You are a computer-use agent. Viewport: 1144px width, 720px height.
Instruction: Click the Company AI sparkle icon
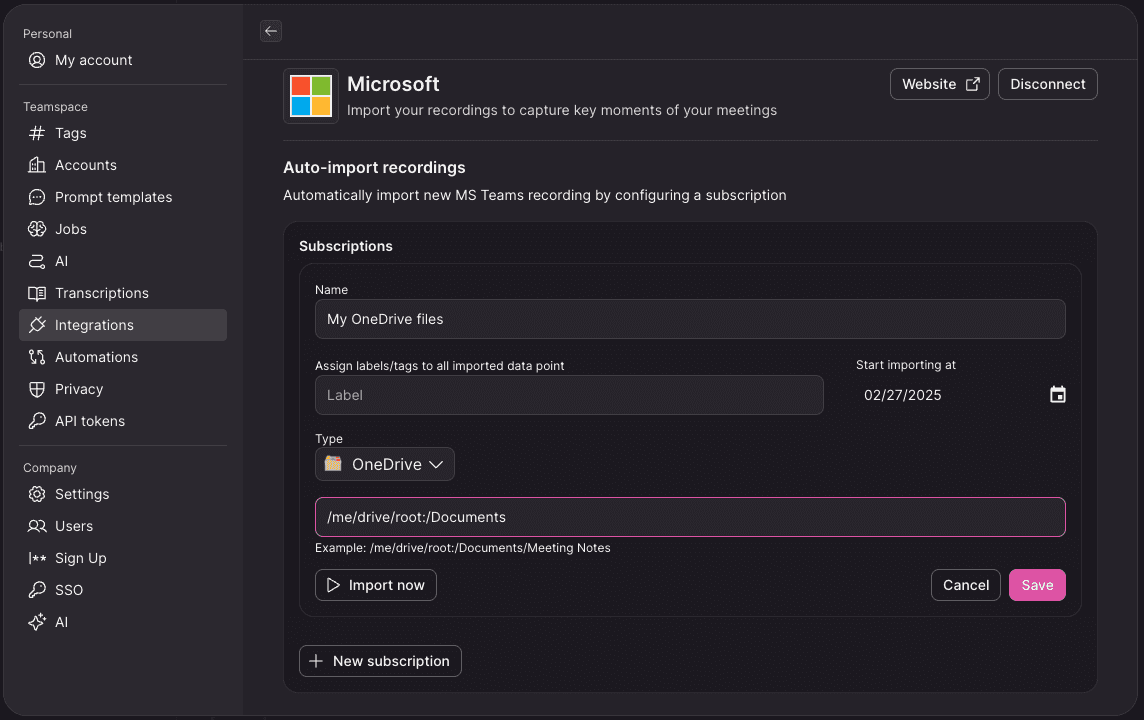pos(36,622)
